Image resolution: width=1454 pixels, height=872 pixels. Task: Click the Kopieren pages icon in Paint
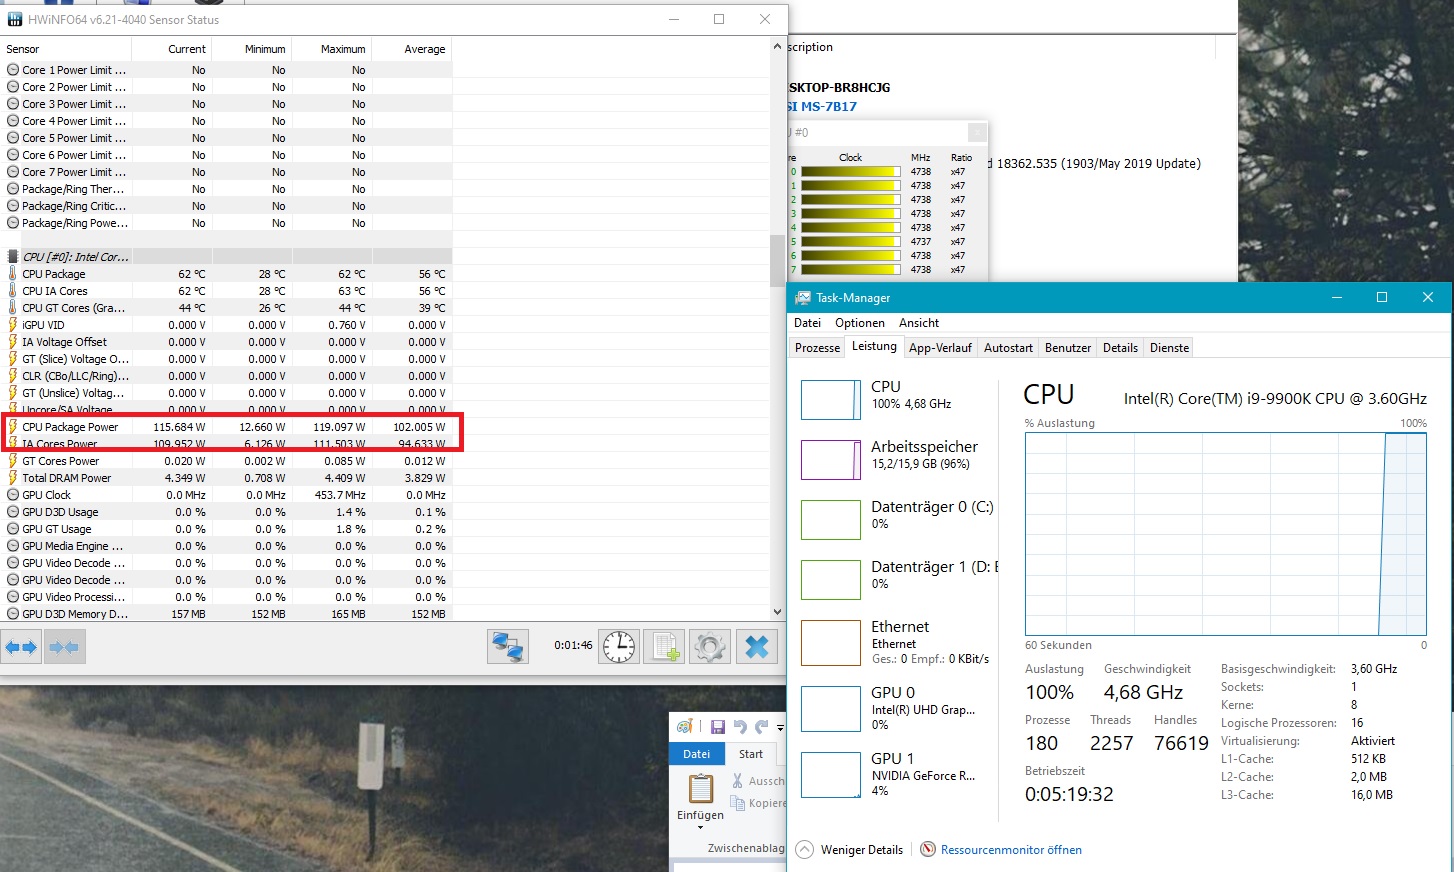point(738,803)
